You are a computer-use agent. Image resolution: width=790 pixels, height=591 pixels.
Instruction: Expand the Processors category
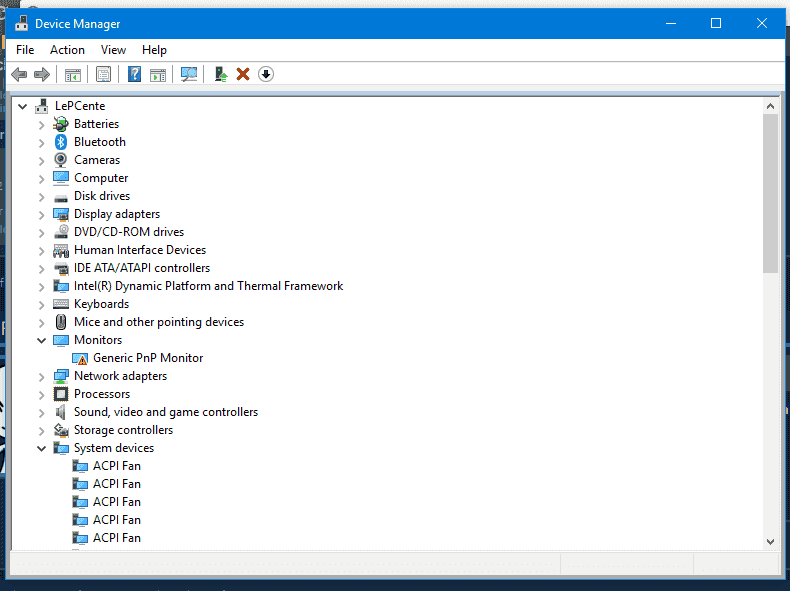click(x=41, y=395)
